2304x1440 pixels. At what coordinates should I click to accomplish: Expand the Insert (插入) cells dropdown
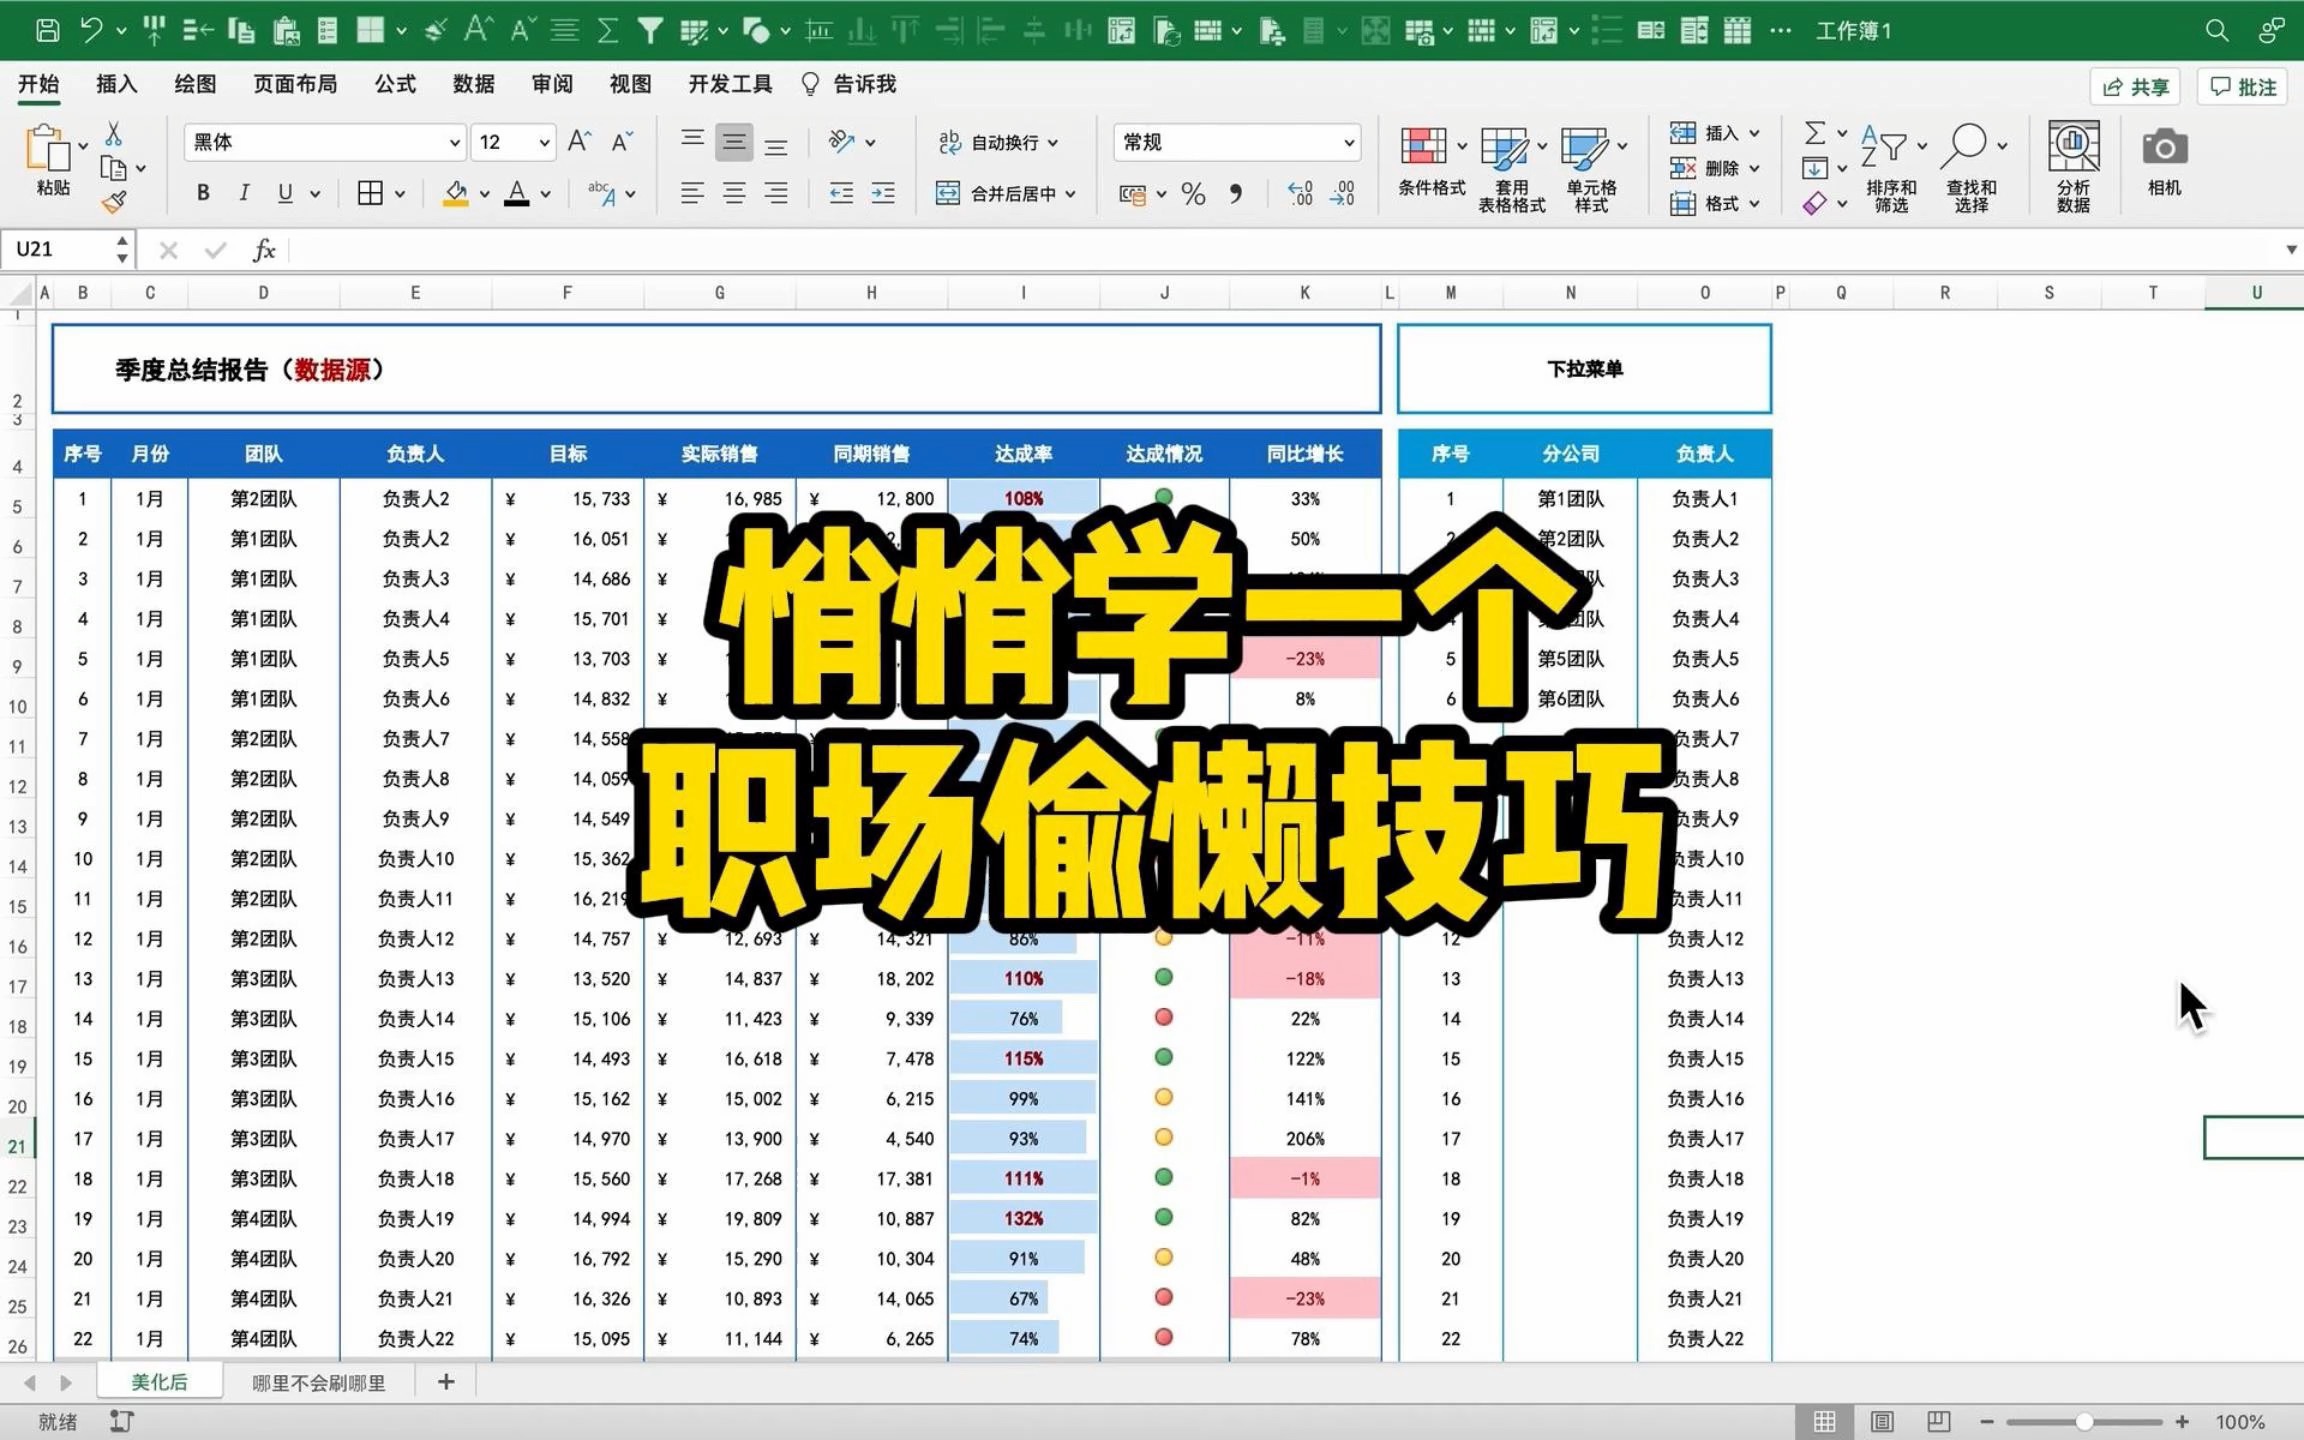(x=1755, y=133)
